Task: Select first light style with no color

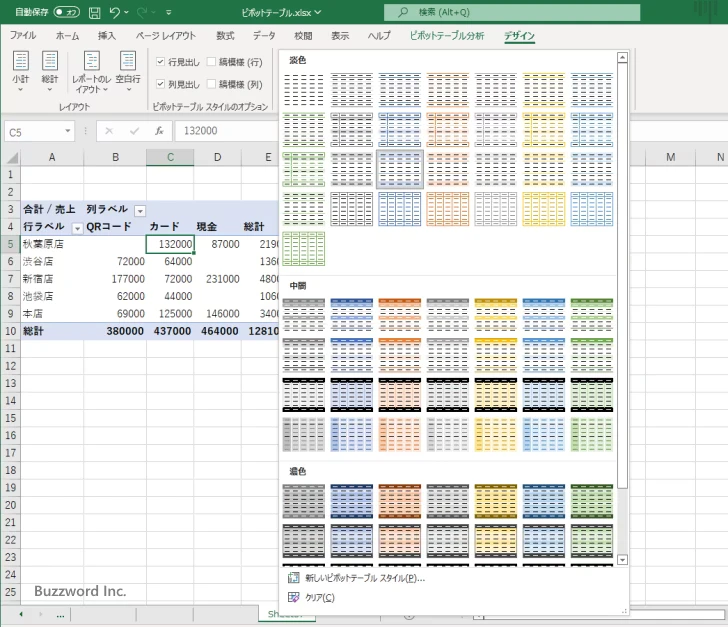Action: (304, 90)
